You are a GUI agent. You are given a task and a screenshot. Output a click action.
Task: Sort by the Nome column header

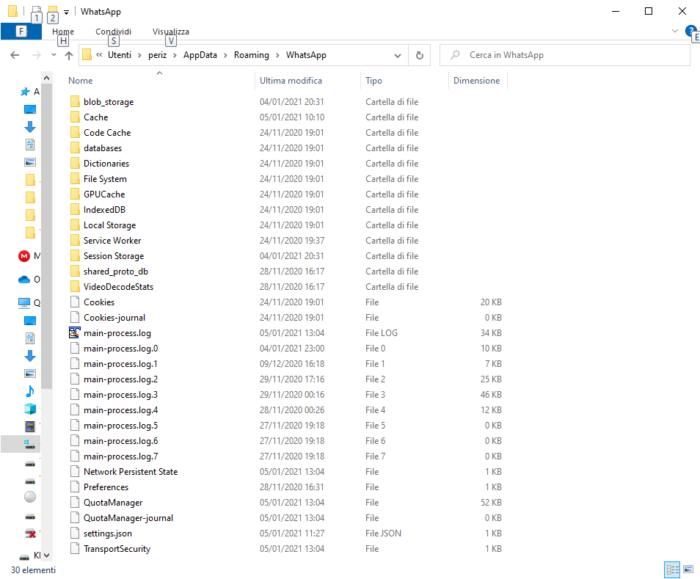pyautogui.click(x=80, y=81)
